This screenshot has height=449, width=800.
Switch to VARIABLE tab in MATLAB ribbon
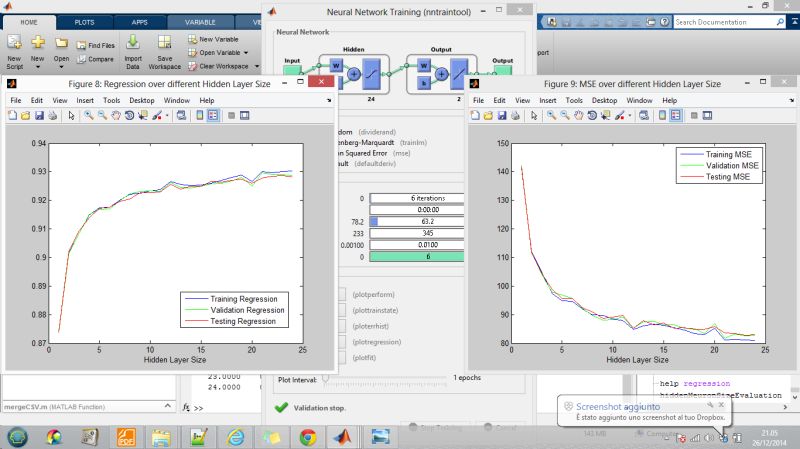click(200, 22)
